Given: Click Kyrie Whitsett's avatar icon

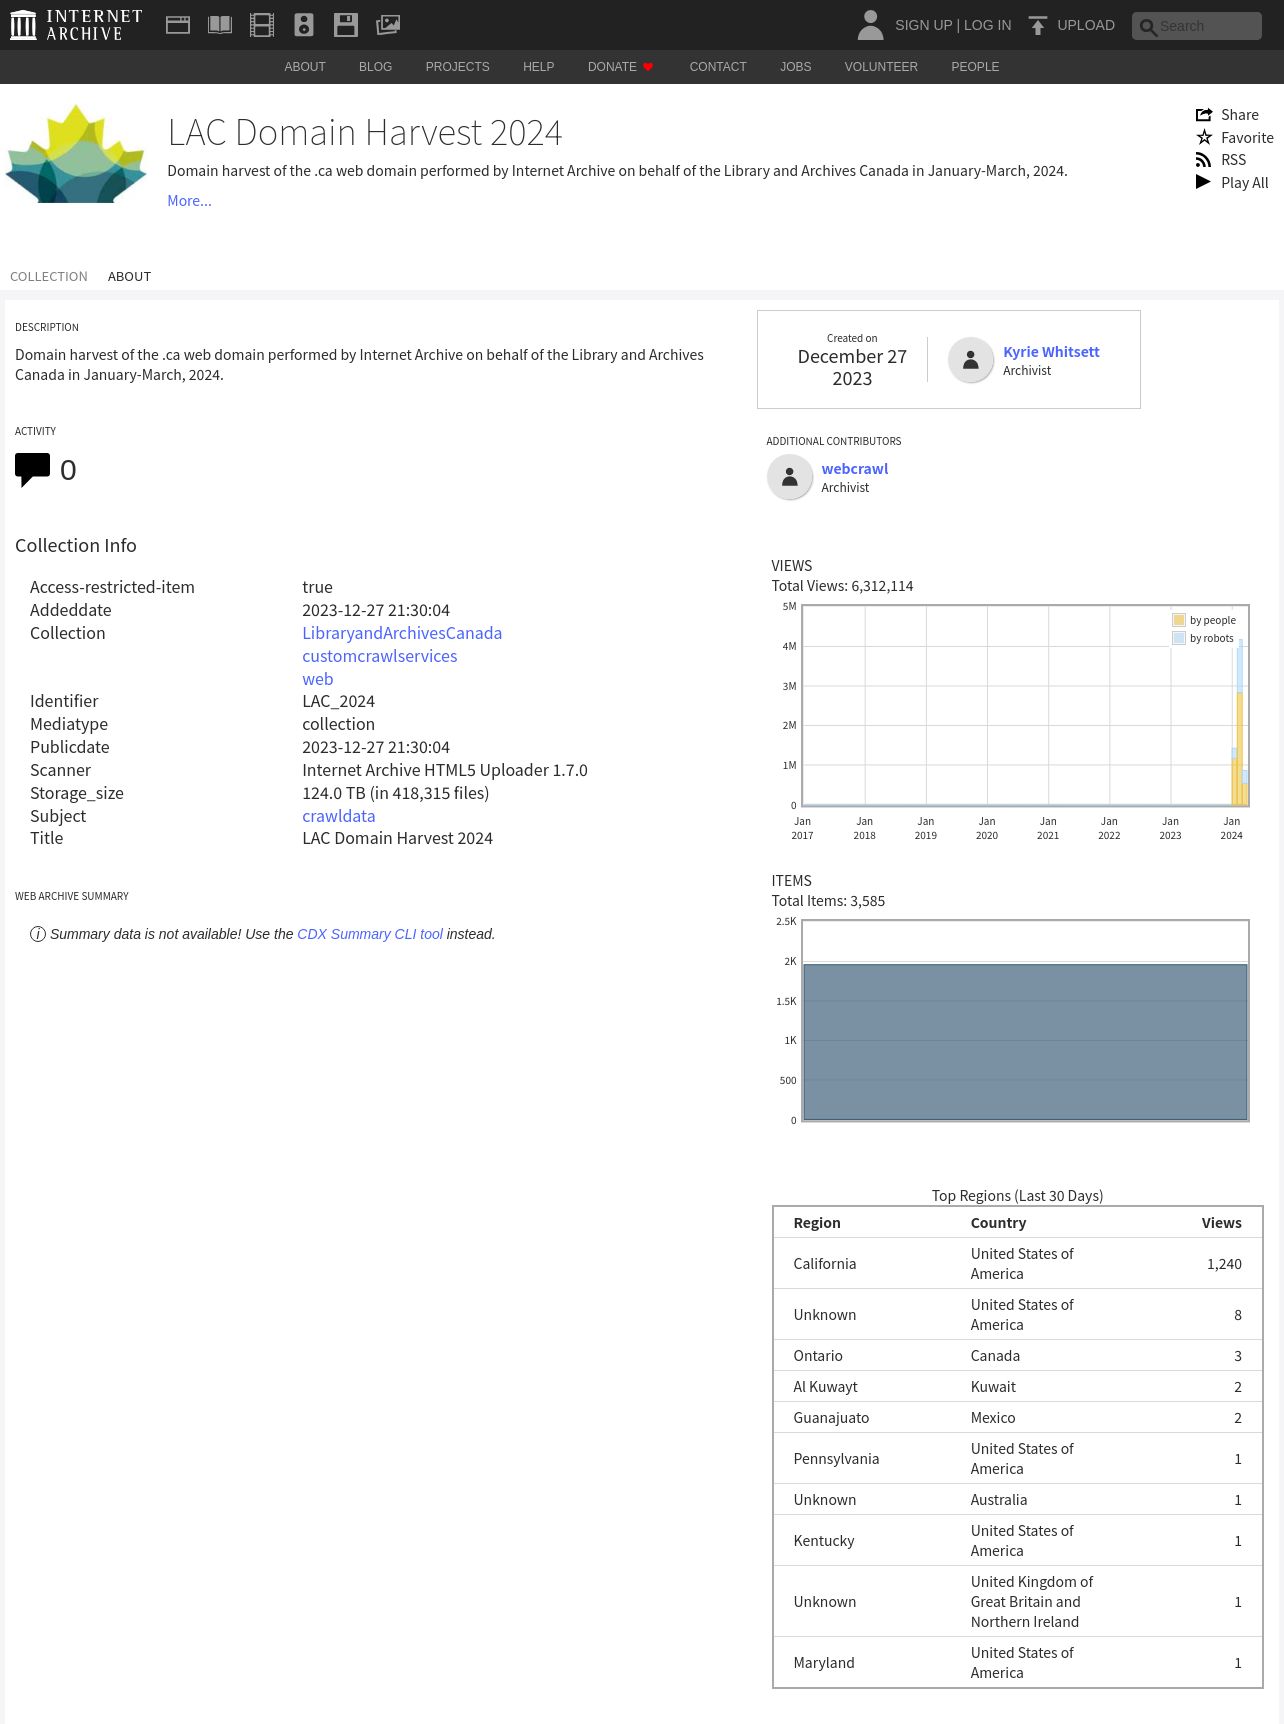Looking at the screenshot, I should [x=970, y=360].
